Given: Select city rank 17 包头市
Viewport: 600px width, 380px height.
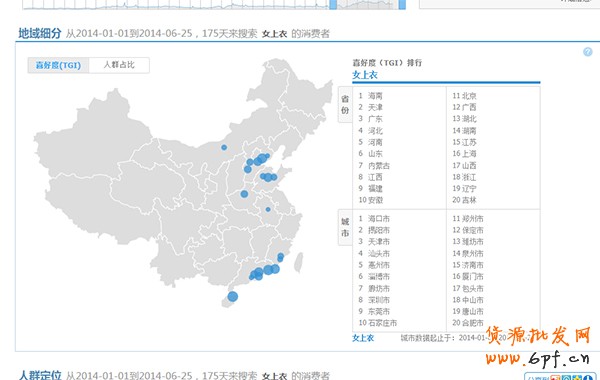Looking at the screenshot, I should point(468,288).
